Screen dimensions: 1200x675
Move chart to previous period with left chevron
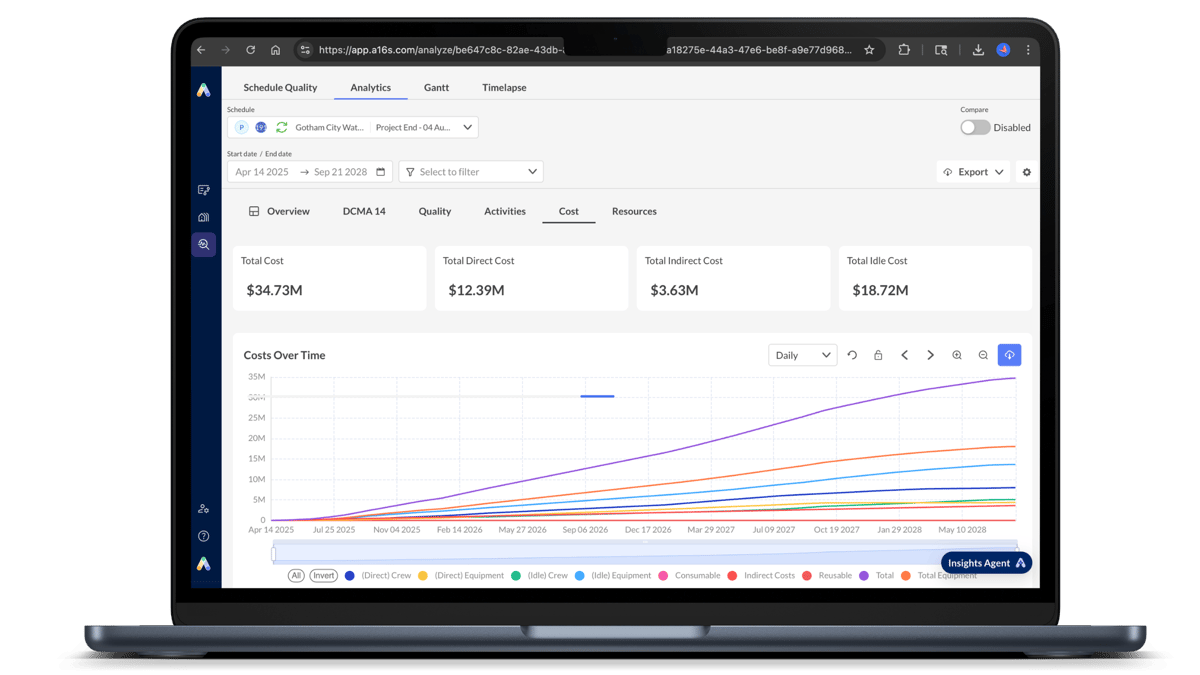coord(904,355)
